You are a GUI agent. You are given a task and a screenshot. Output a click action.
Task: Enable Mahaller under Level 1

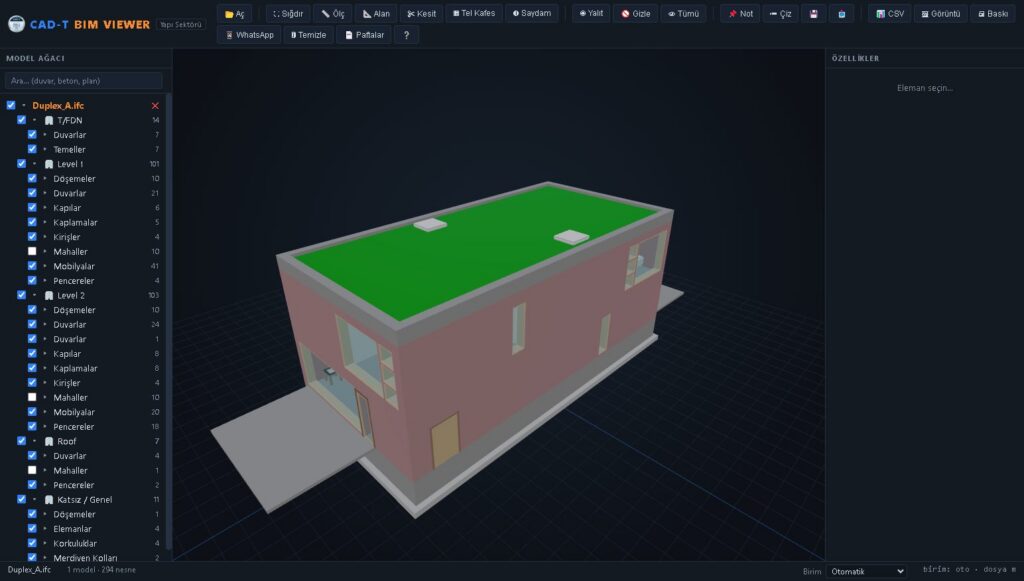(32, 251)
